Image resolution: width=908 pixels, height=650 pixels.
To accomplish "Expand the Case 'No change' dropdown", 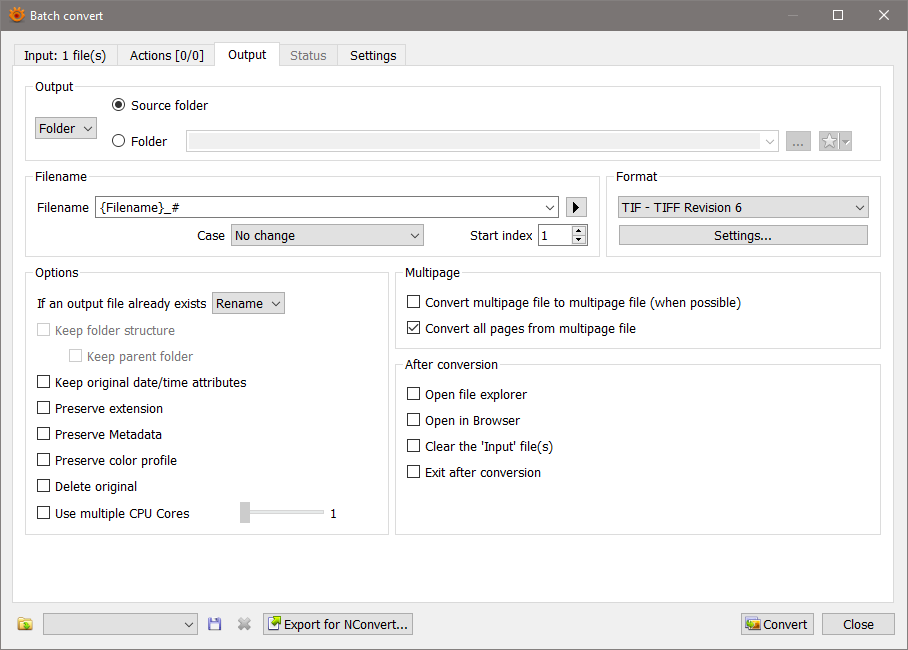I will [327, 235].
